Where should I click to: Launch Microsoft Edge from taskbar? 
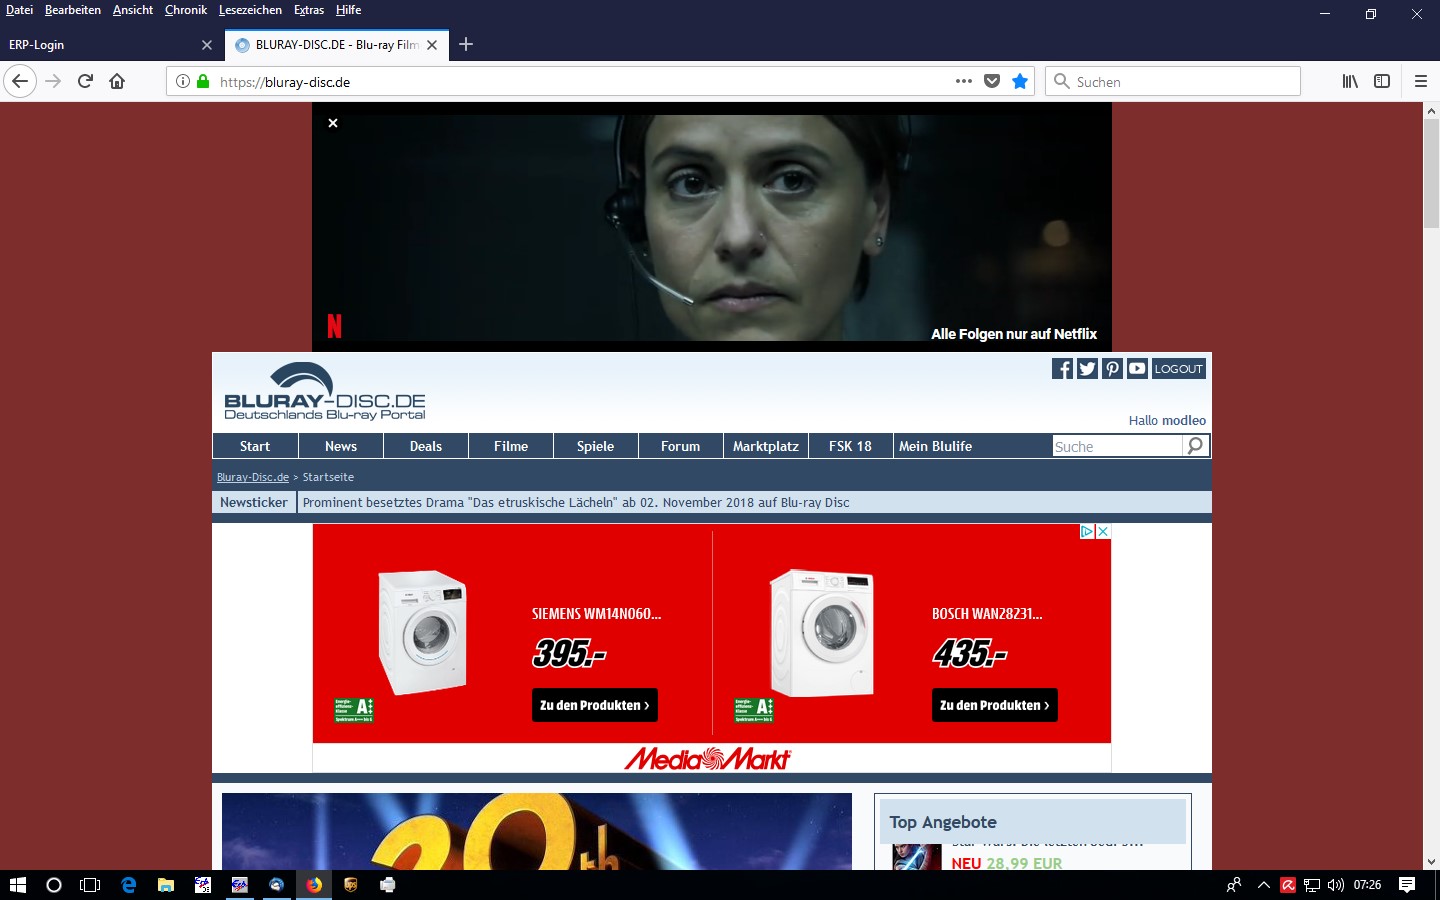coord(128,885)
